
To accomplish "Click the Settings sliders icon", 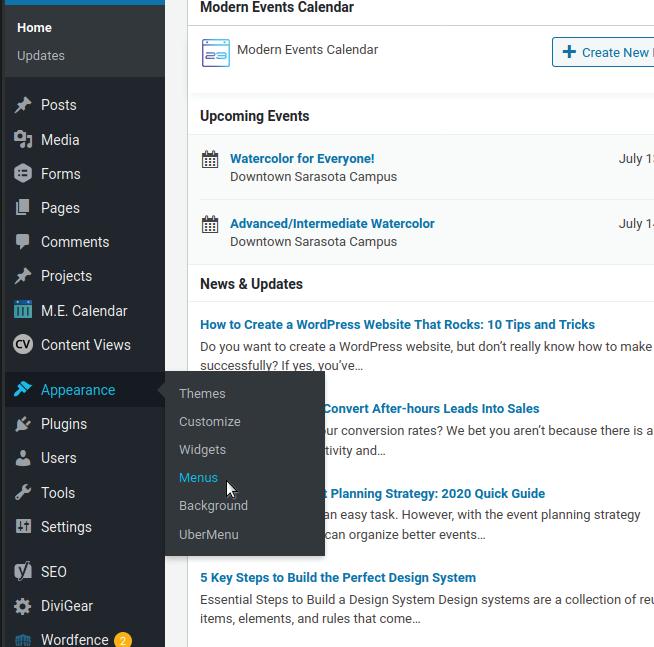I will 23,526.
